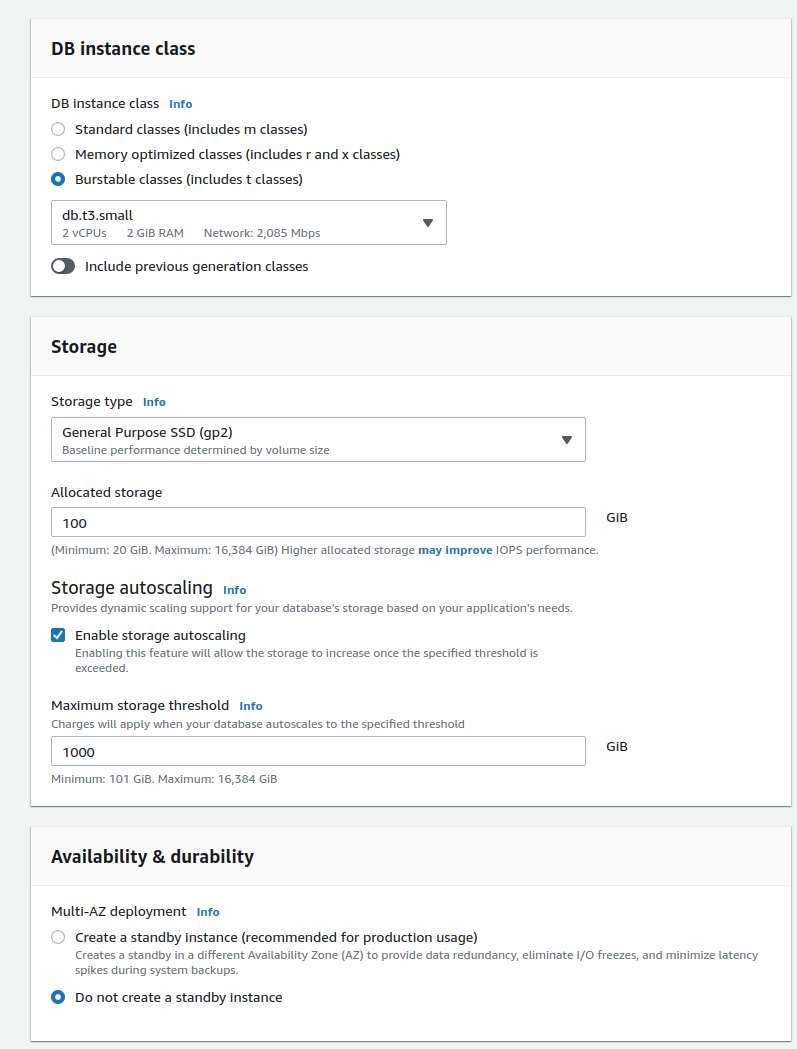Viewport: 797px width, 1049px height.
Task: Click the Allocated storage input field
Action: point(318,522)
